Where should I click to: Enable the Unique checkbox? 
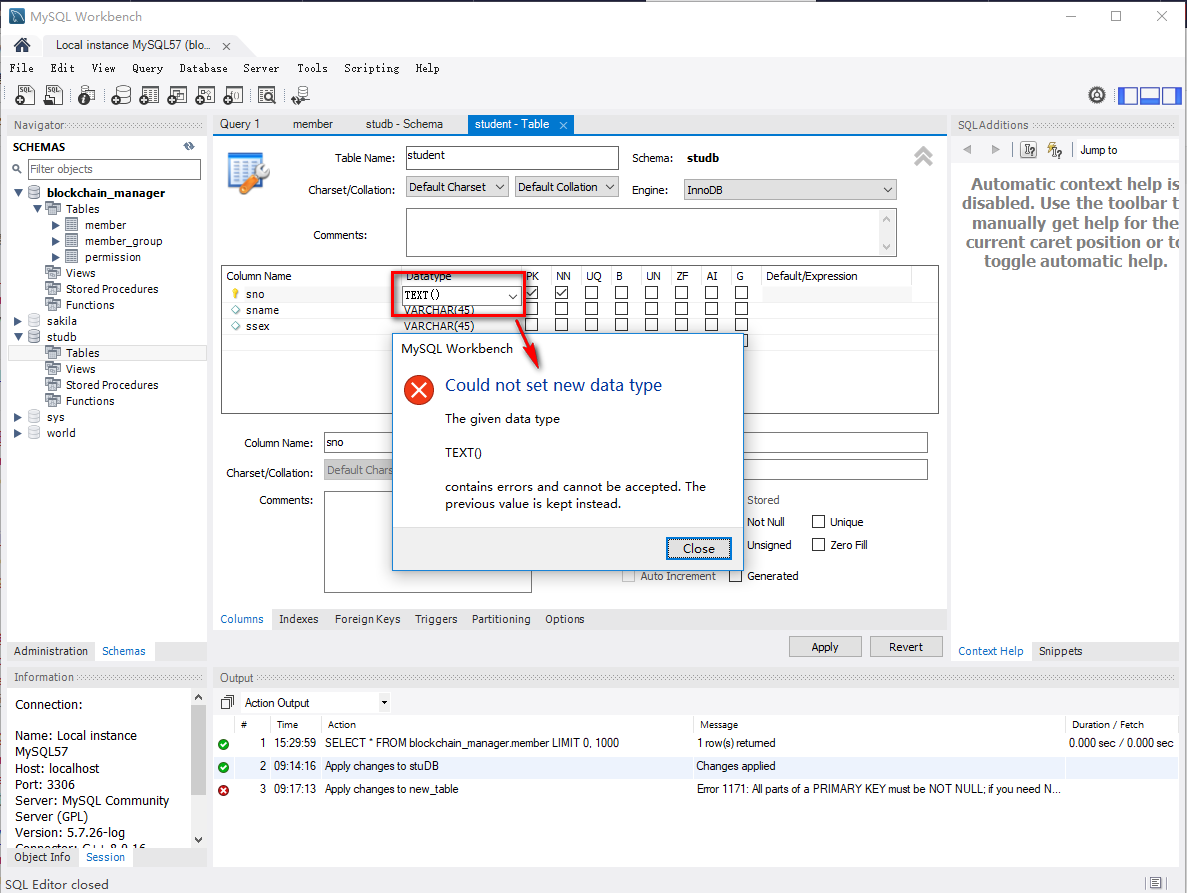(x=818, y=521)
